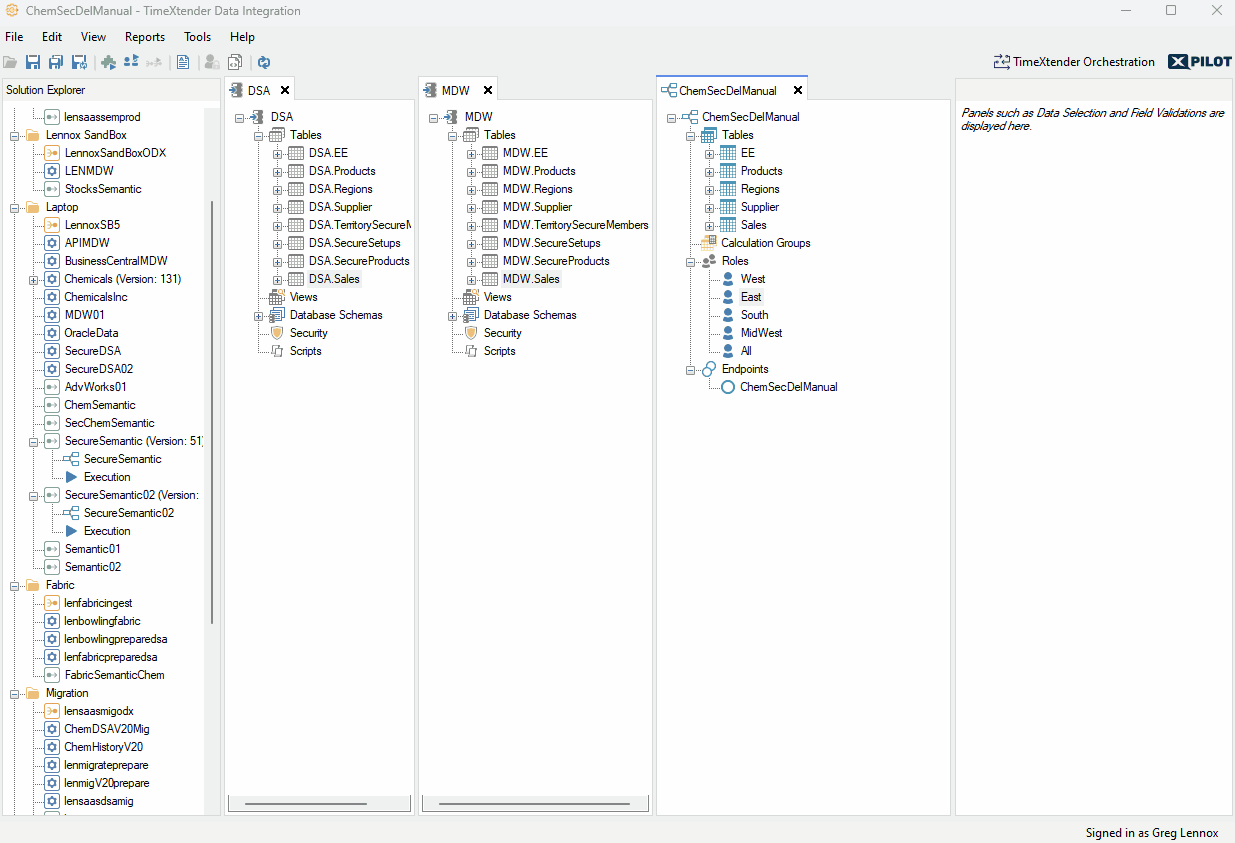Collapse the Laptop folder node
The height and width of the screenshot is (843, 1235).
click(15, 208)
